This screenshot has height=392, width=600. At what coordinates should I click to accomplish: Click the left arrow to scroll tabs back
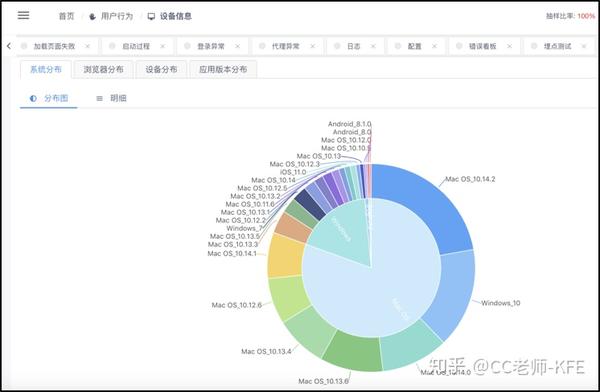(9, 46)
